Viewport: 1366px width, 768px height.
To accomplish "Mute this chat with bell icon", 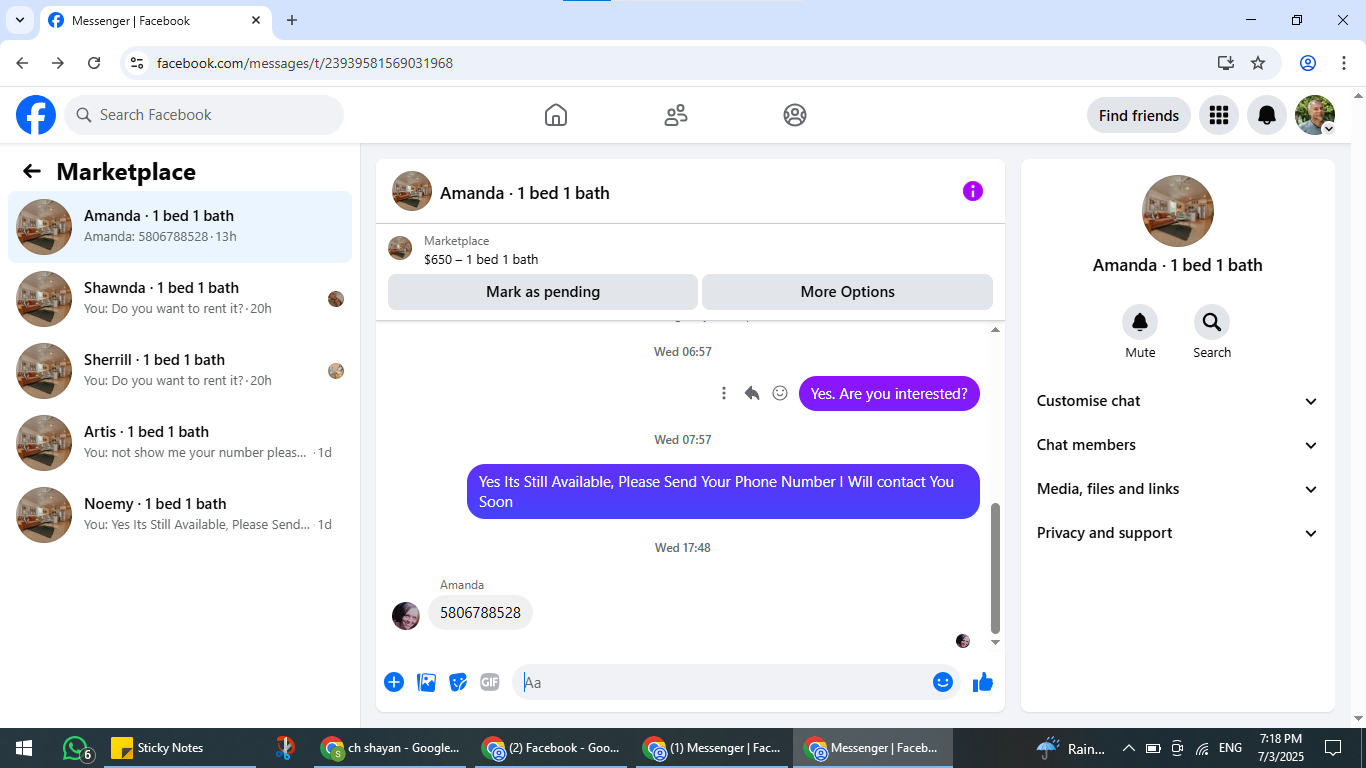I will pyautogui.click(x=1140, y=322).
